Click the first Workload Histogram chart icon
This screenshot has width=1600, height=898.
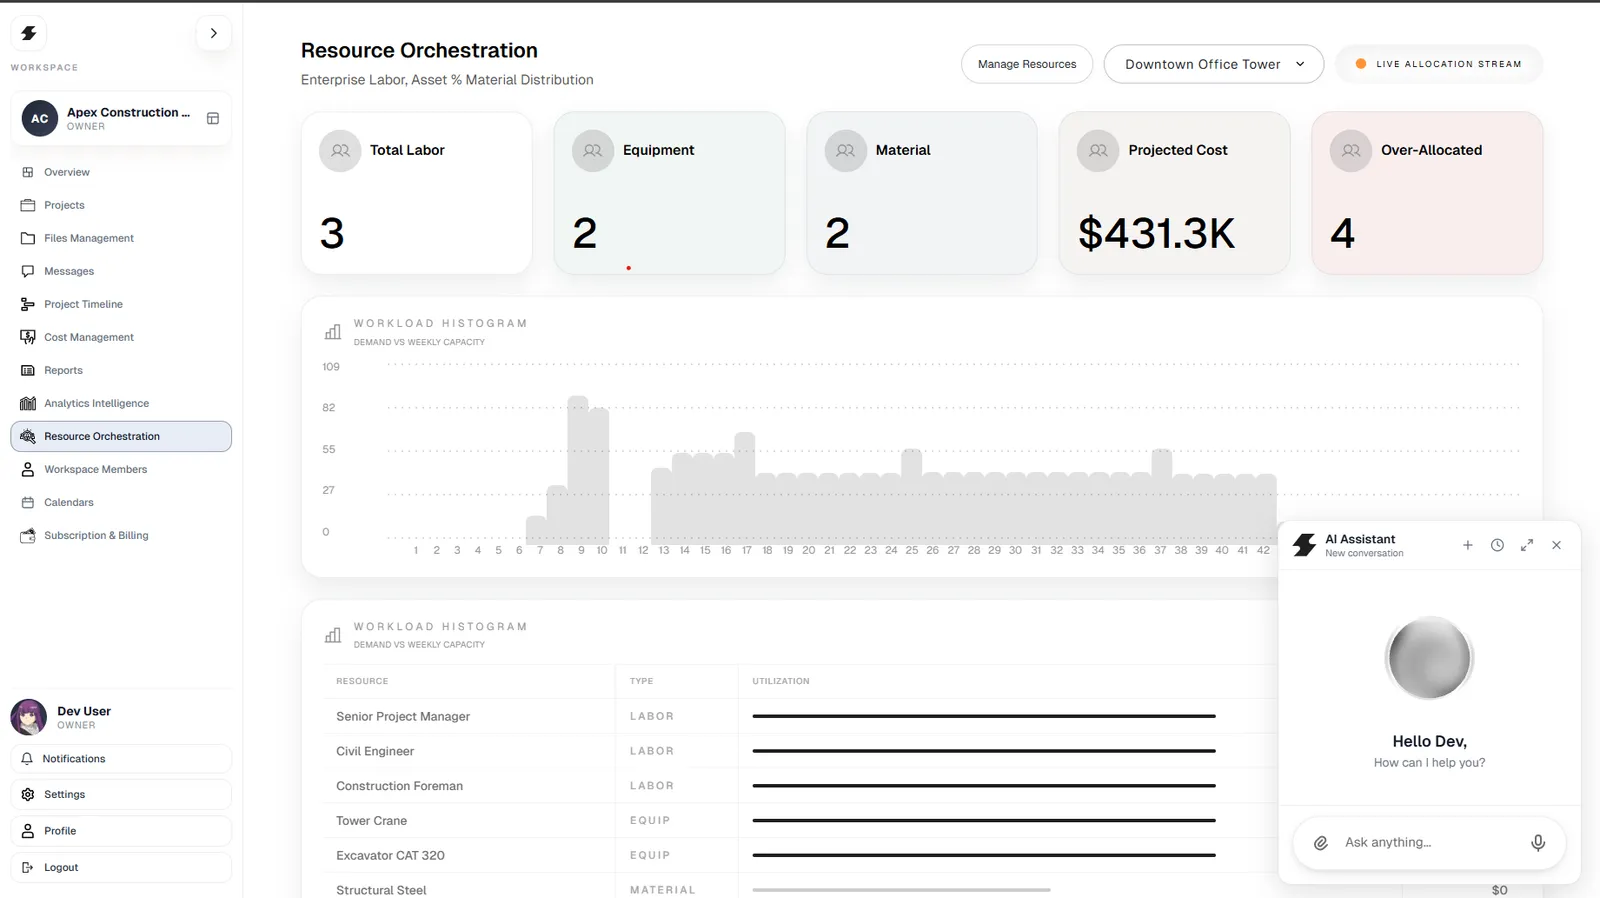pos(333,332)
